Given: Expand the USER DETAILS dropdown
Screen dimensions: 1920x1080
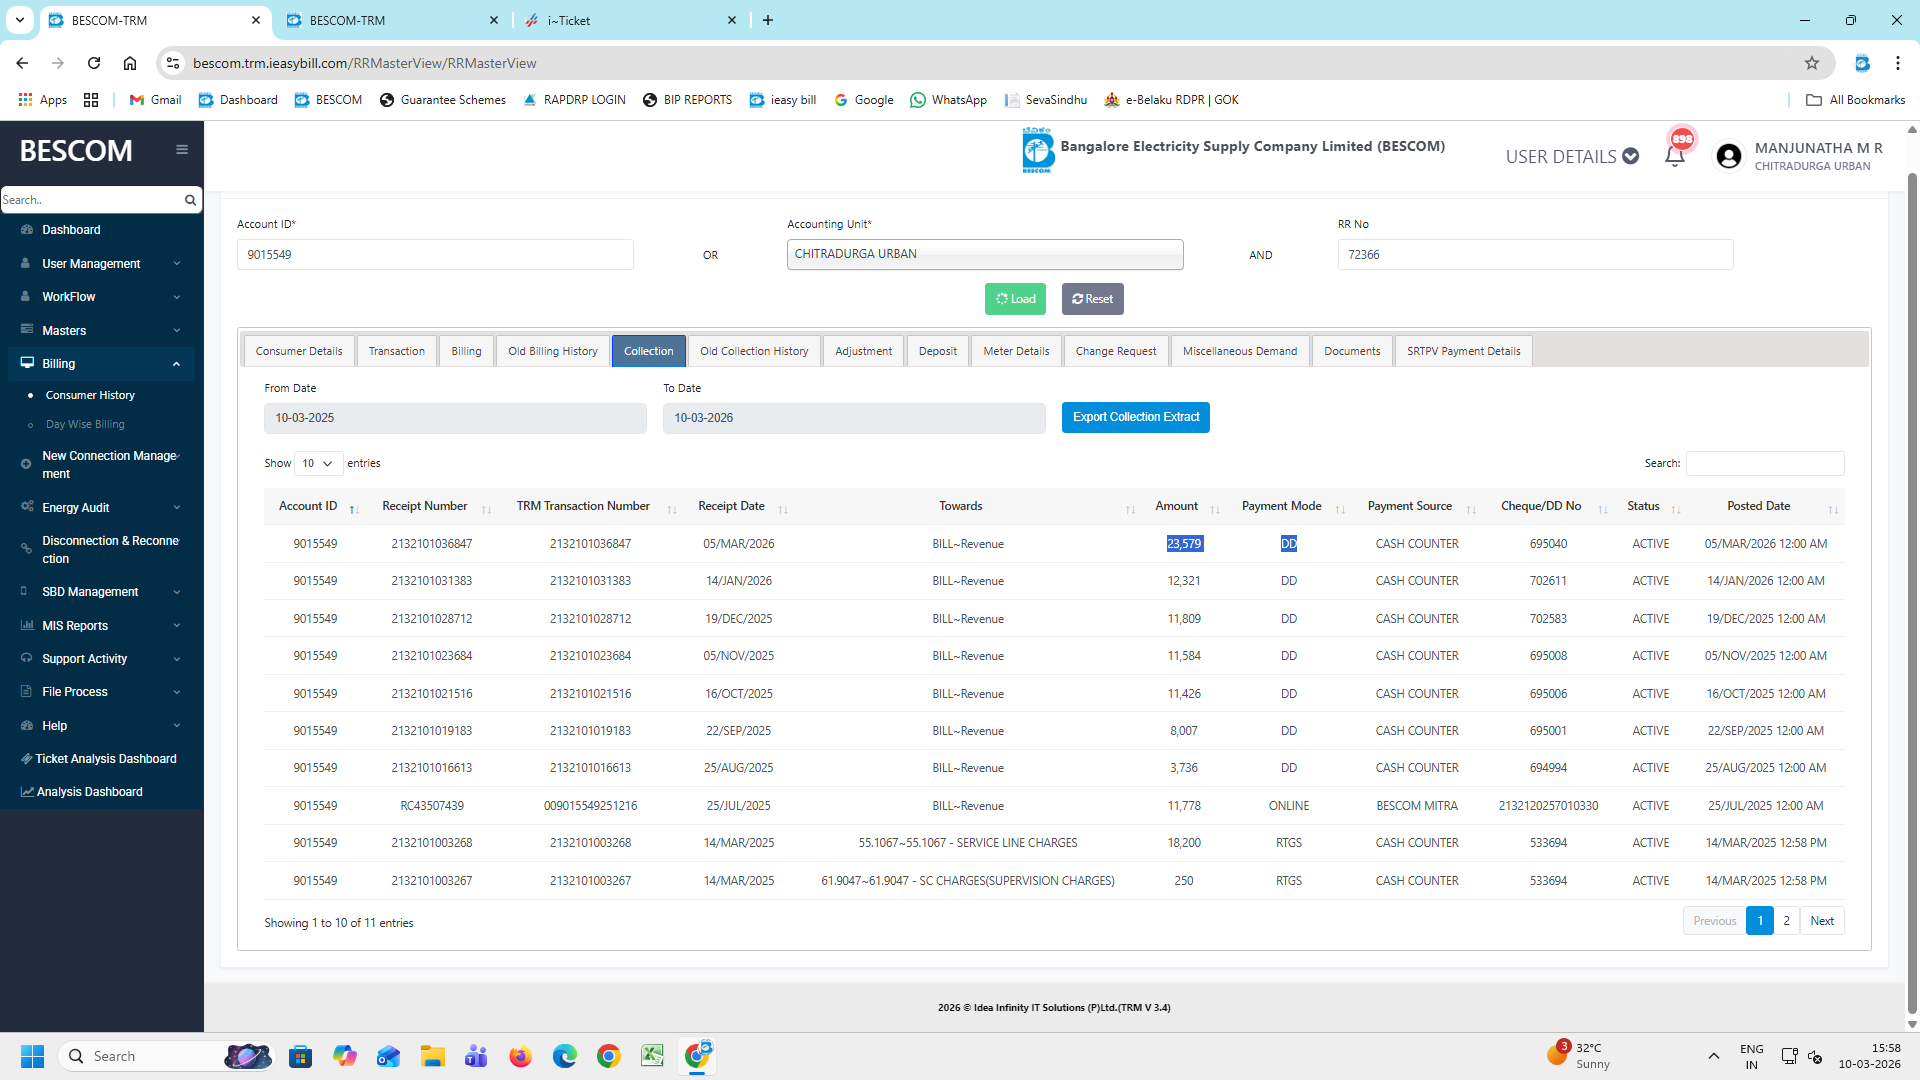Looking at the screenshot, I should [x=1571, y=157].
